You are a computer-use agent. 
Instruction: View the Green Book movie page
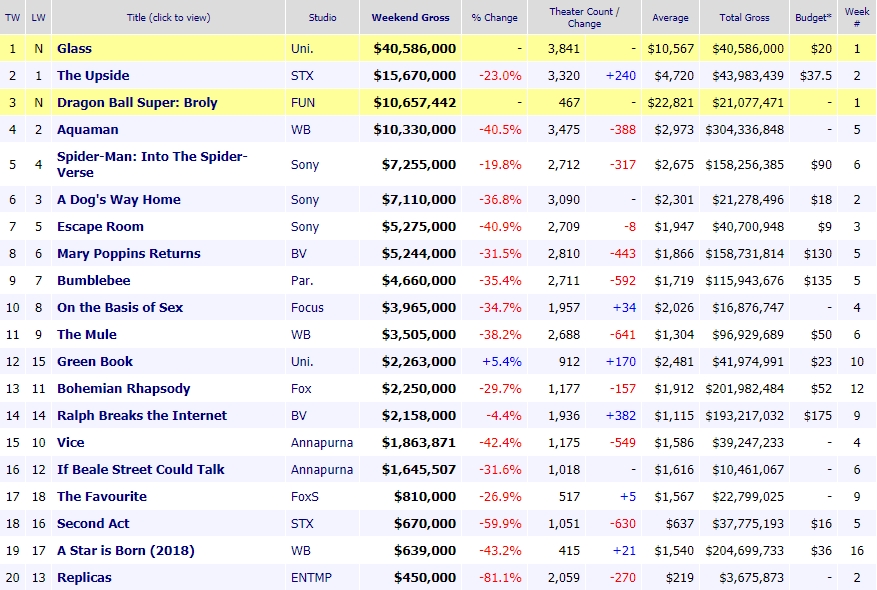click(x=95, y=361)
